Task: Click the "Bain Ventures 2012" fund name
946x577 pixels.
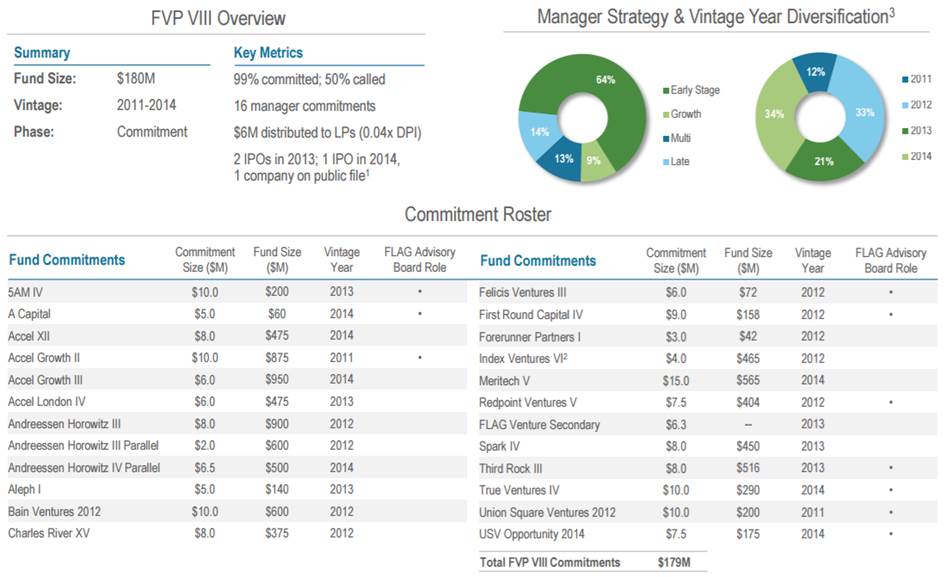Action: point(54,512)
